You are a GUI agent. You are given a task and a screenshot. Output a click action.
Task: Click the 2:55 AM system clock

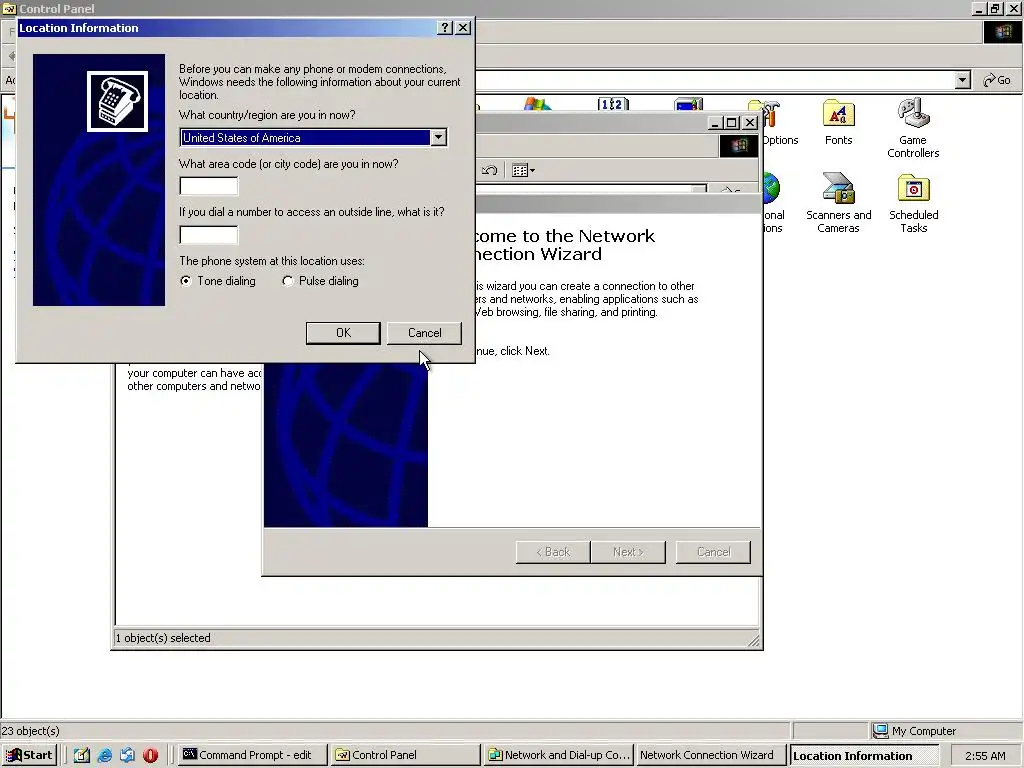(985, 756)
